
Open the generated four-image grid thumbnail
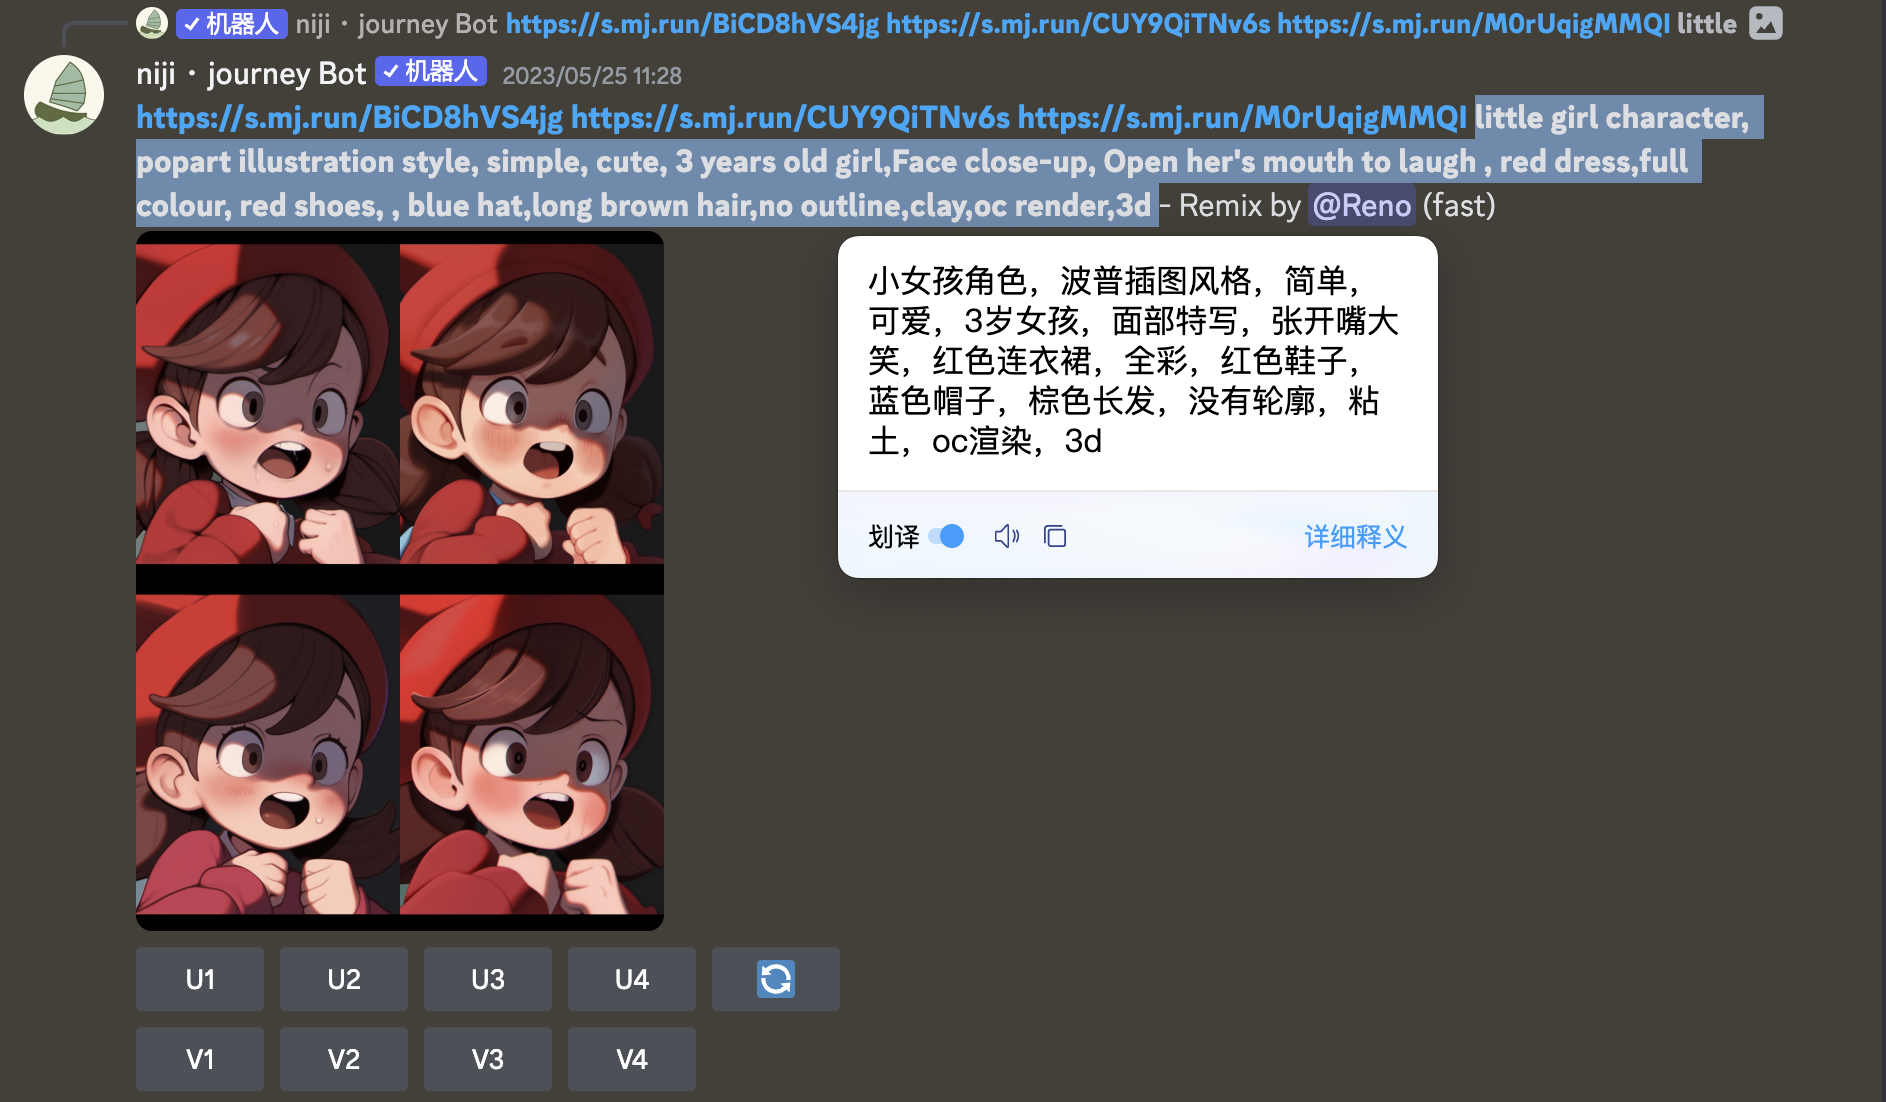click(x=400, y=581)
